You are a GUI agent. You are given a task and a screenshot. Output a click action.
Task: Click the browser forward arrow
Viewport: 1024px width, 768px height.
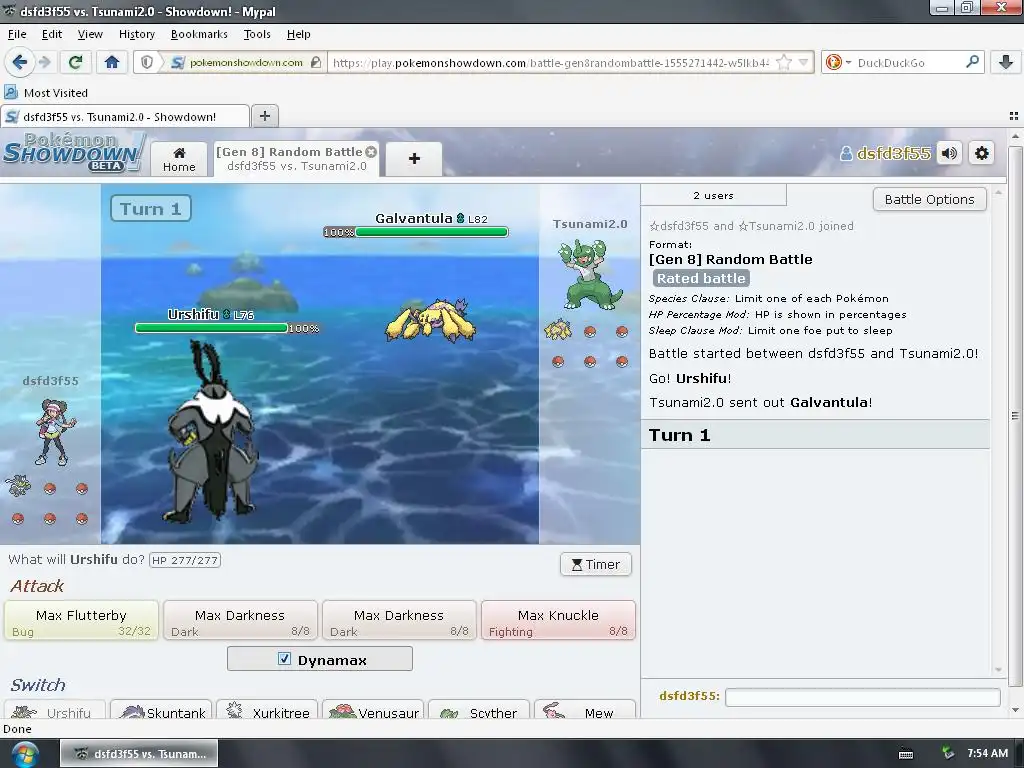(44, 62)
